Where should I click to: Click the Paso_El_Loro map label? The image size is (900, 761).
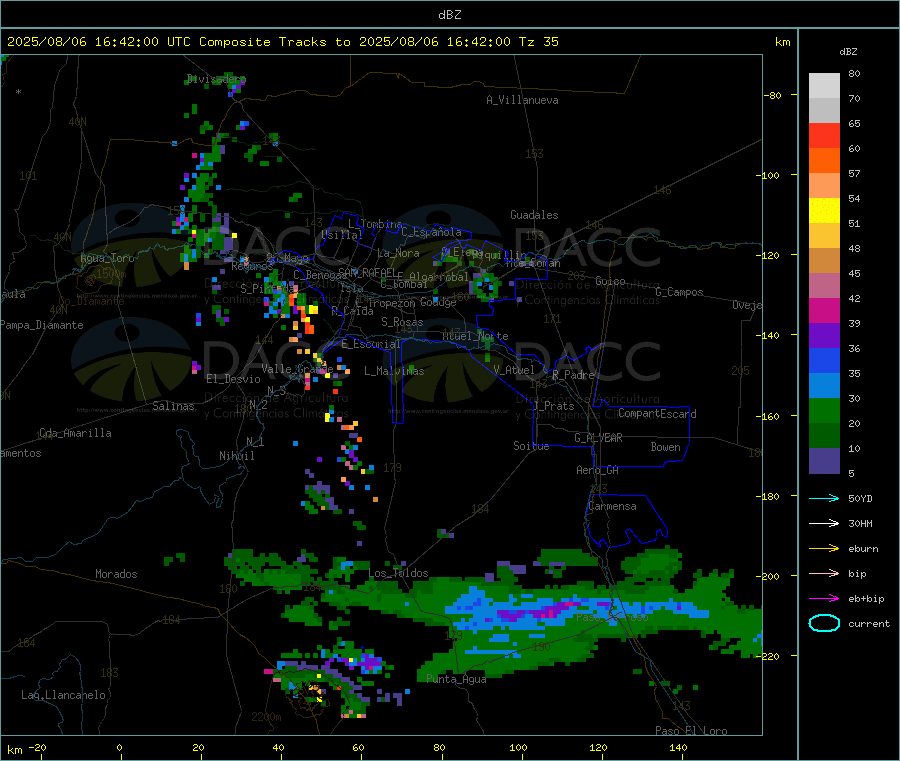[692, 731]
